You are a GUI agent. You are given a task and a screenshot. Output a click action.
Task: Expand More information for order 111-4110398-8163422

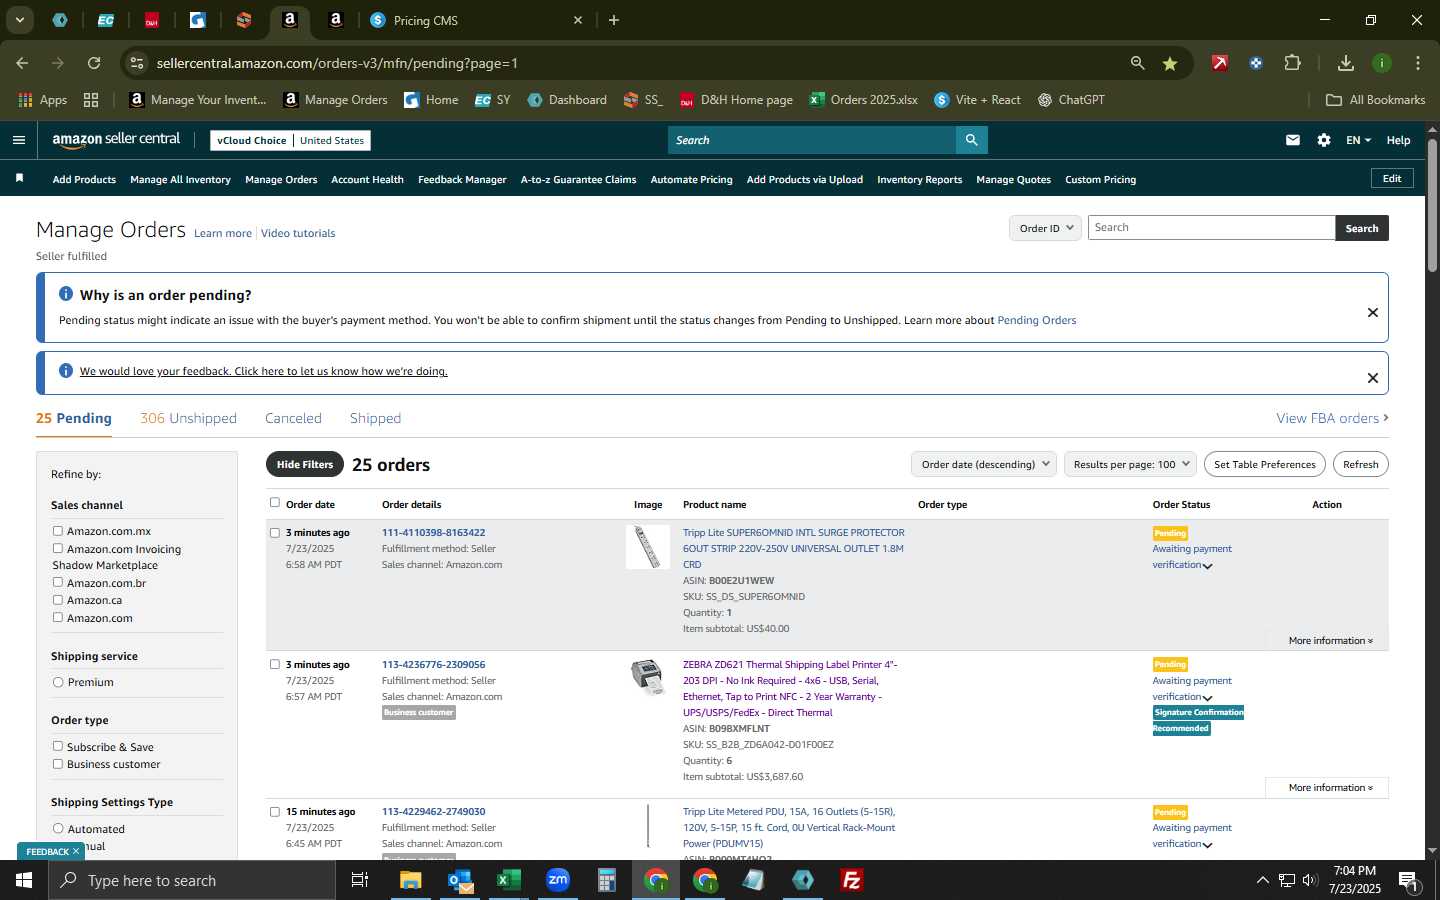(1330, 640)
